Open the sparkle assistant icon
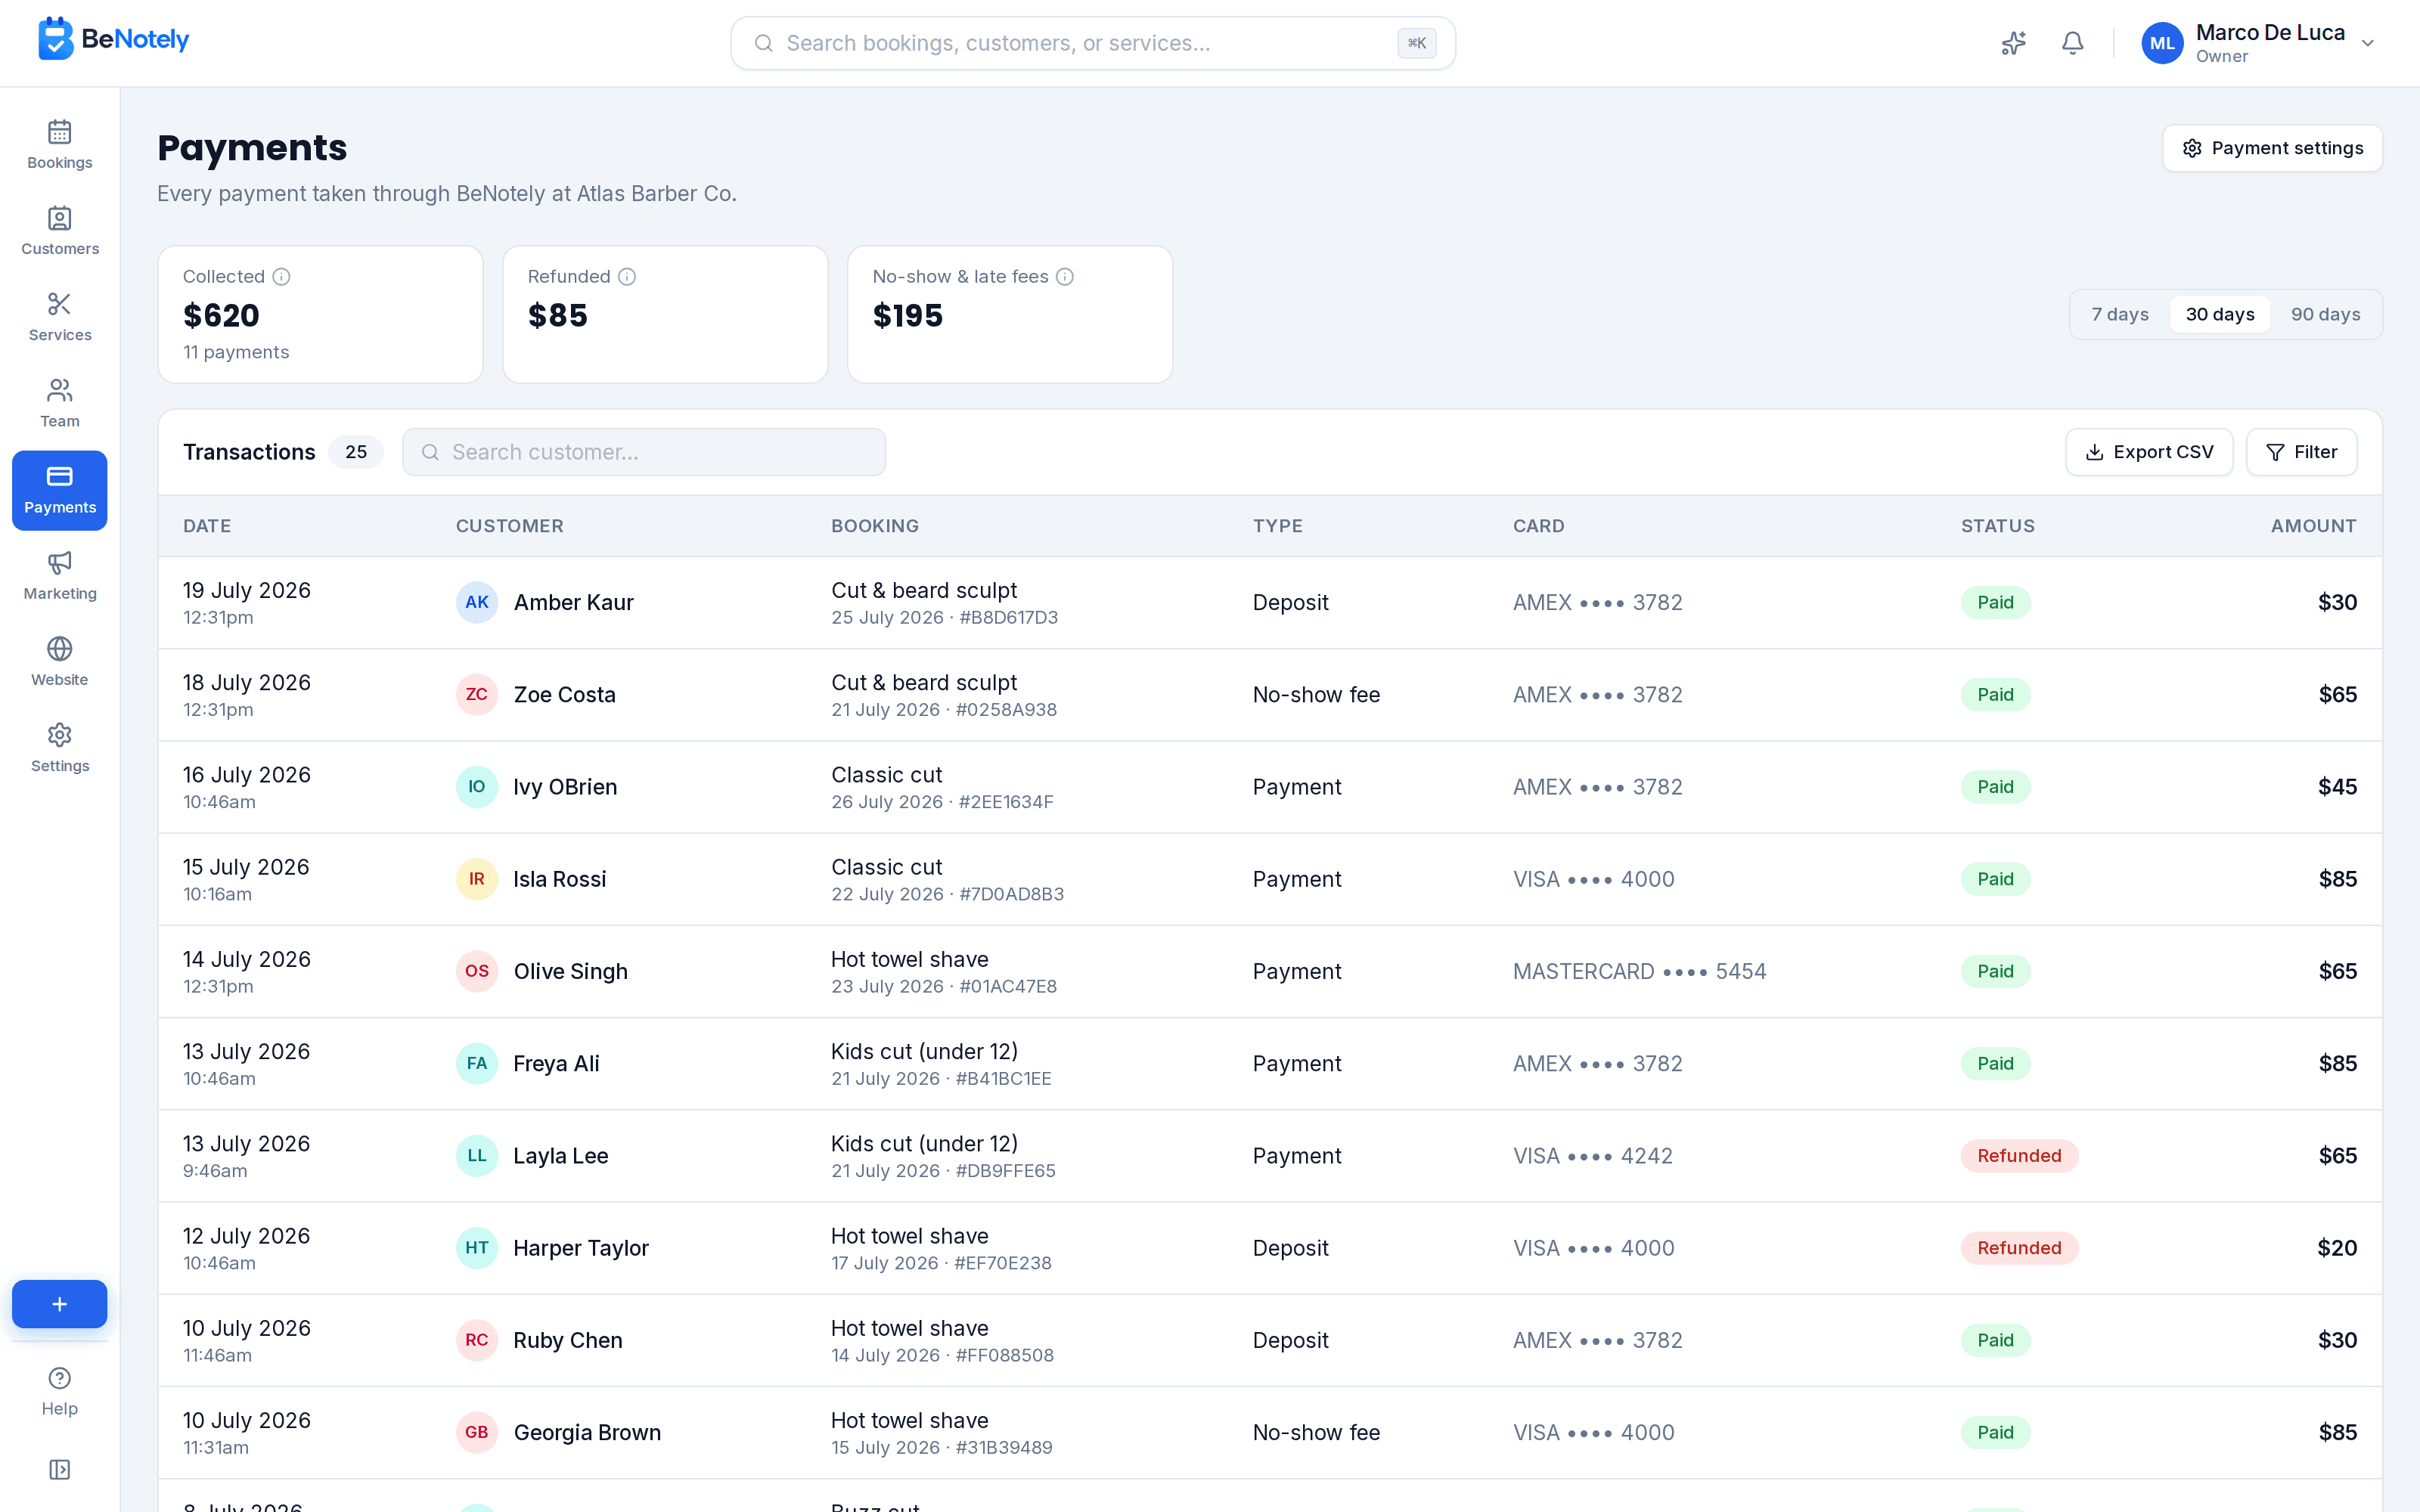 pos(2013,43)
